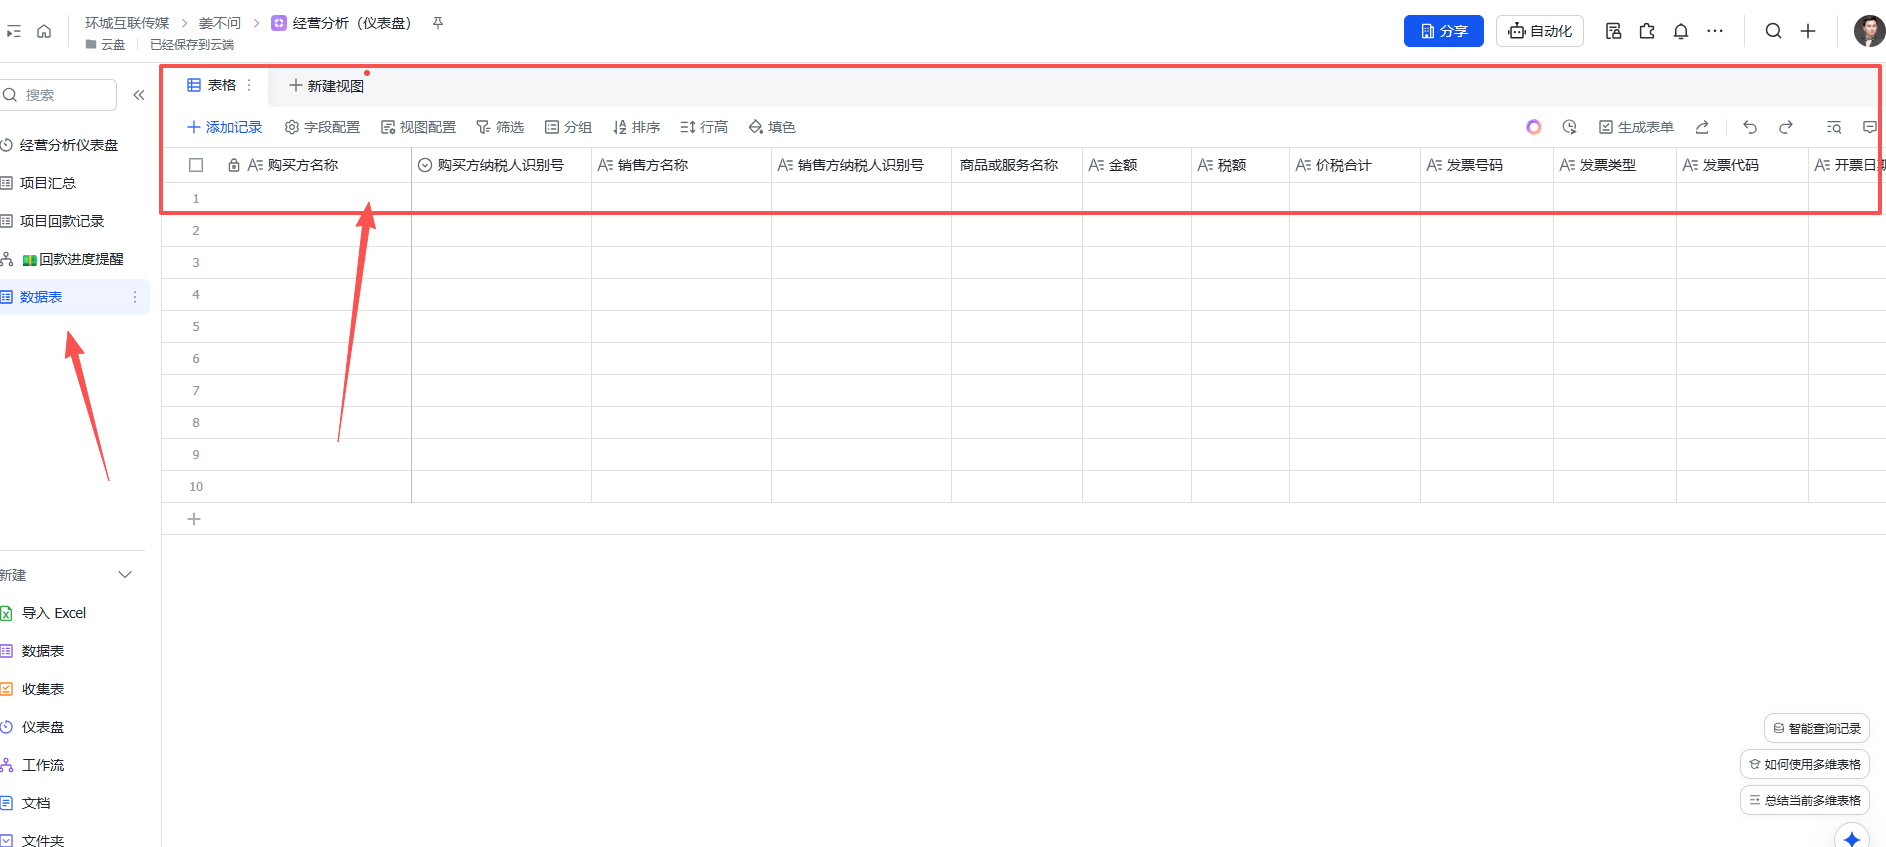This screenshot has height=847, width=1886.
Task: Open the notifications bell
Action: pyautogui.click(x=1681, y=31)
